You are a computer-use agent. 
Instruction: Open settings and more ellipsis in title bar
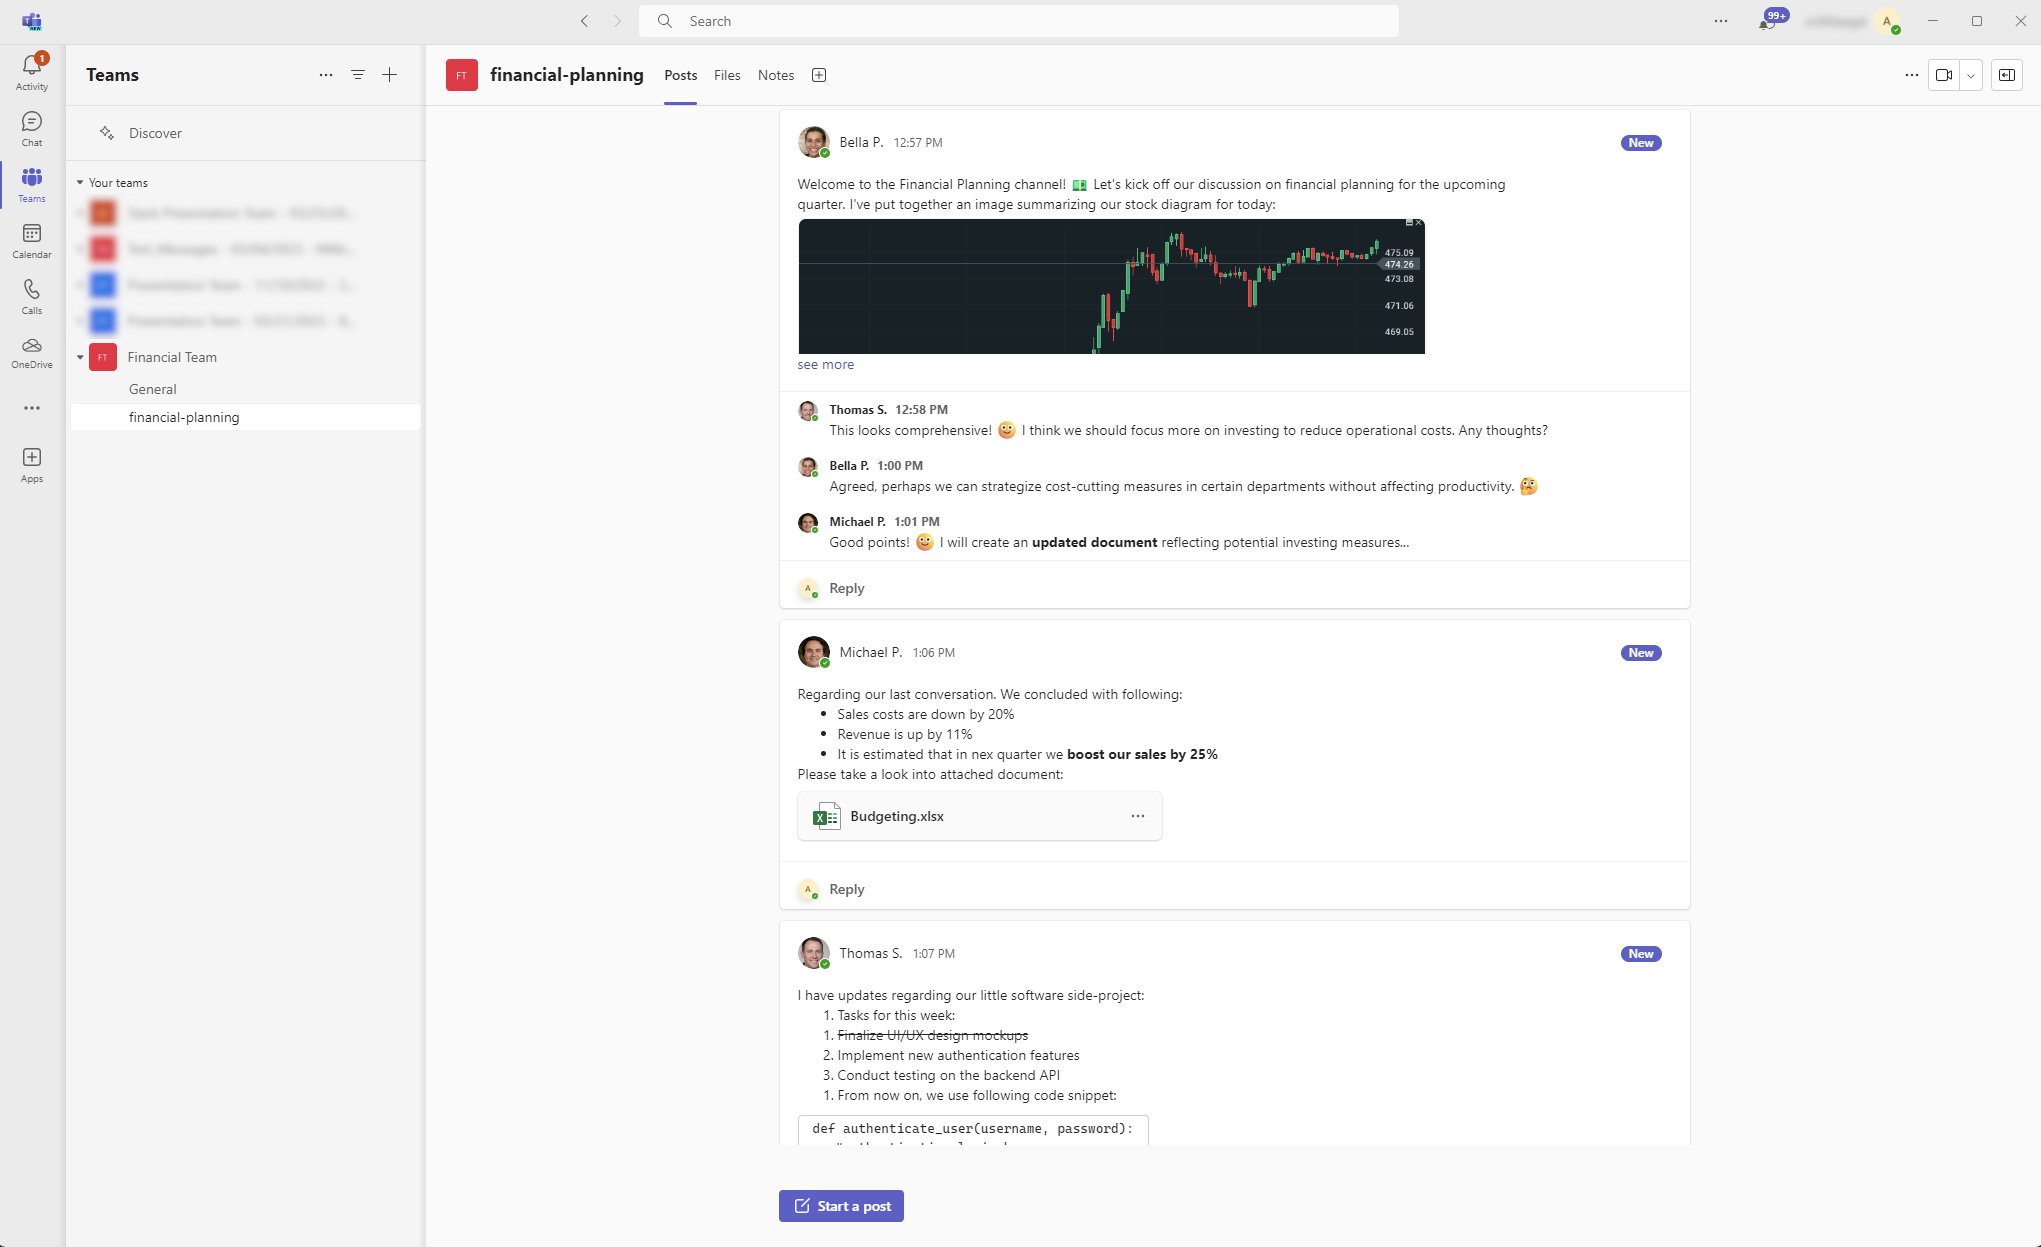click(1721, 21)
